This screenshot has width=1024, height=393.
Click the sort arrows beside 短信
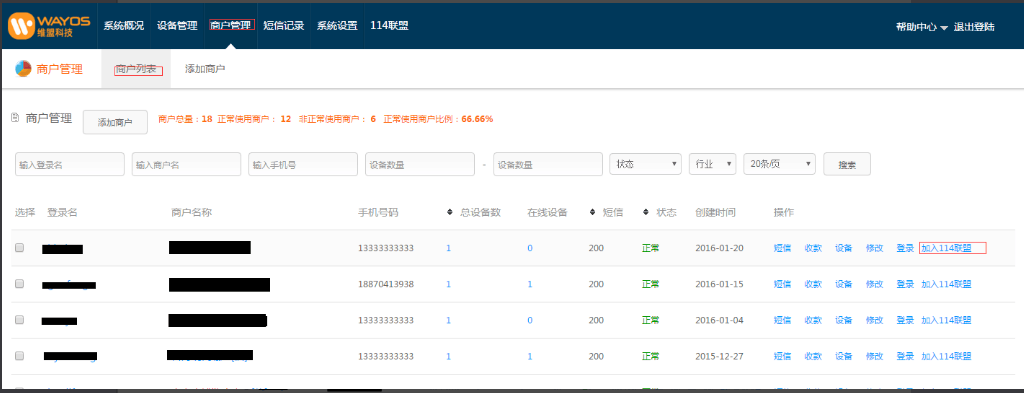pyautogui.click(x=592, y=212)
